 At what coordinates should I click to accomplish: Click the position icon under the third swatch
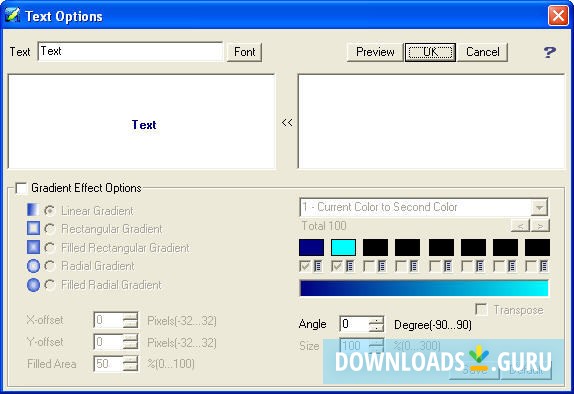(x=382, y=266)
